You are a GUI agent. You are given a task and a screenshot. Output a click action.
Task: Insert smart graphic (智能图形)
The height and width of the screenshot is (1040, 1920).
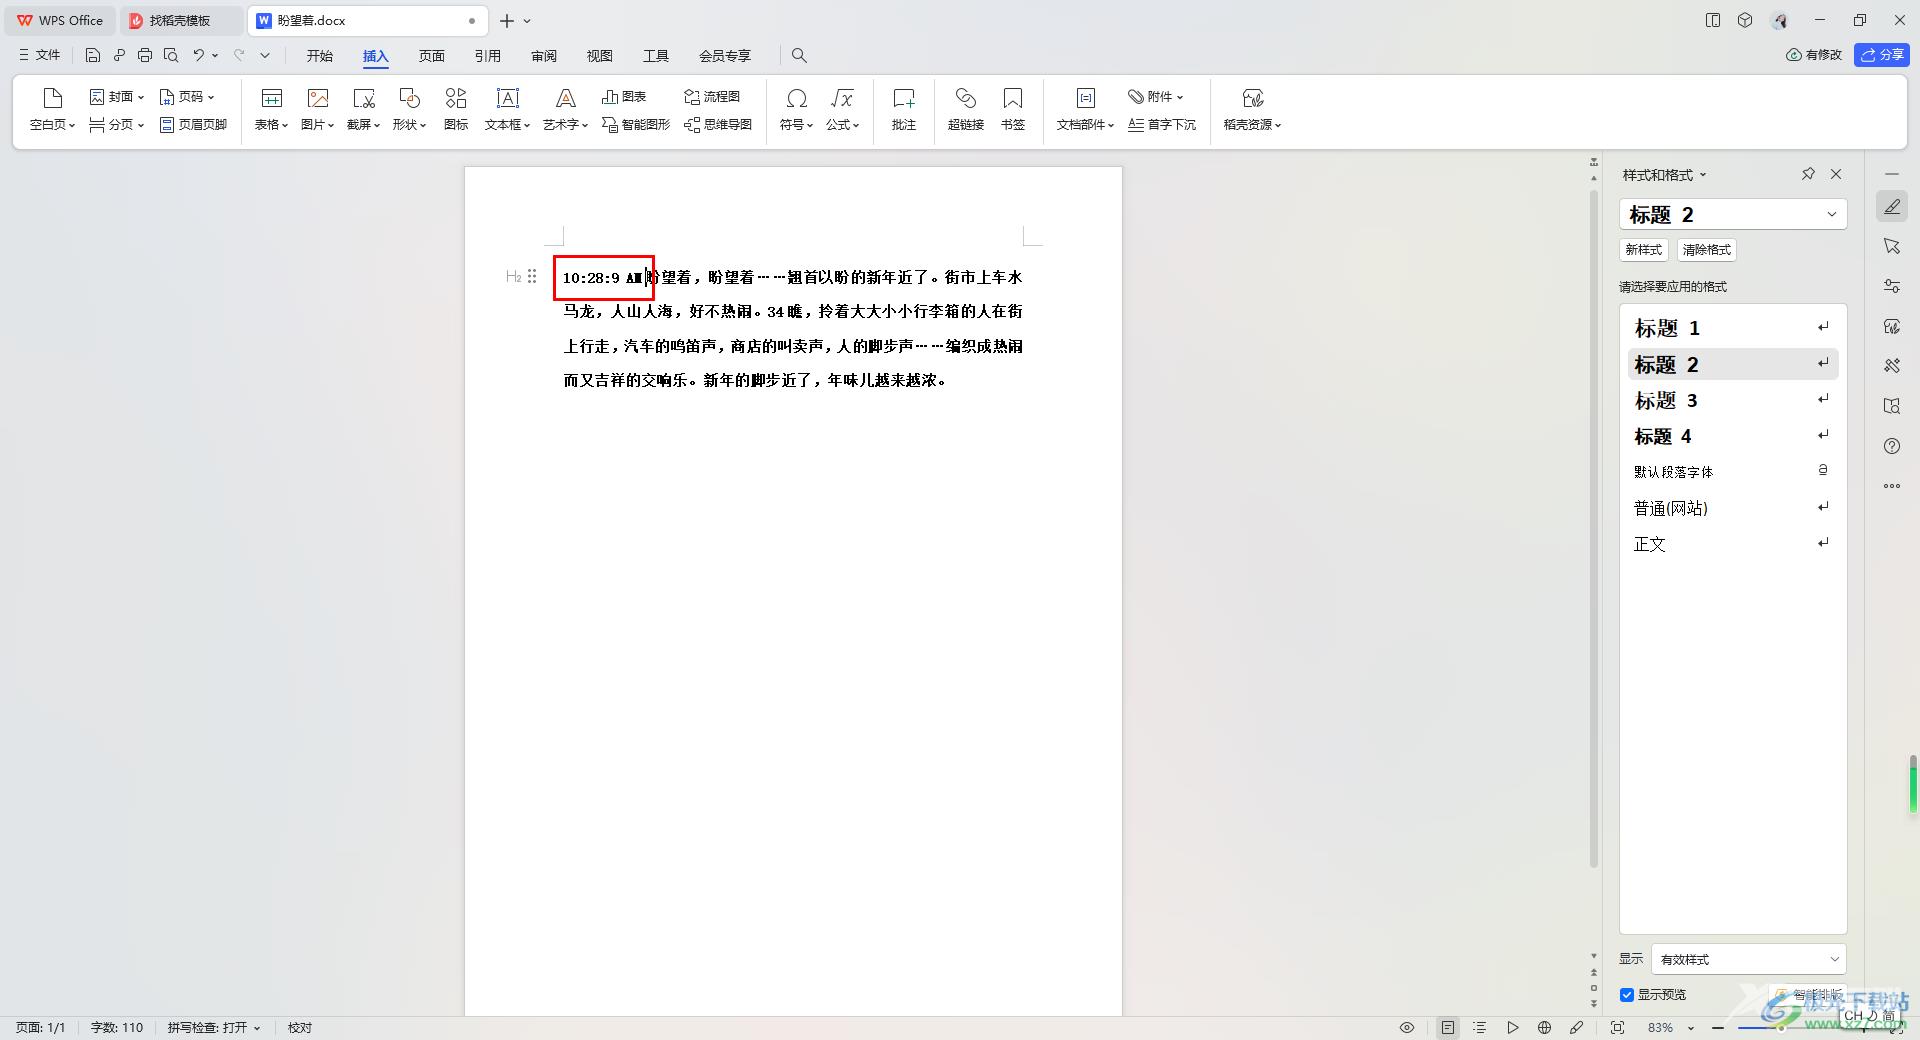click(636, 125)
